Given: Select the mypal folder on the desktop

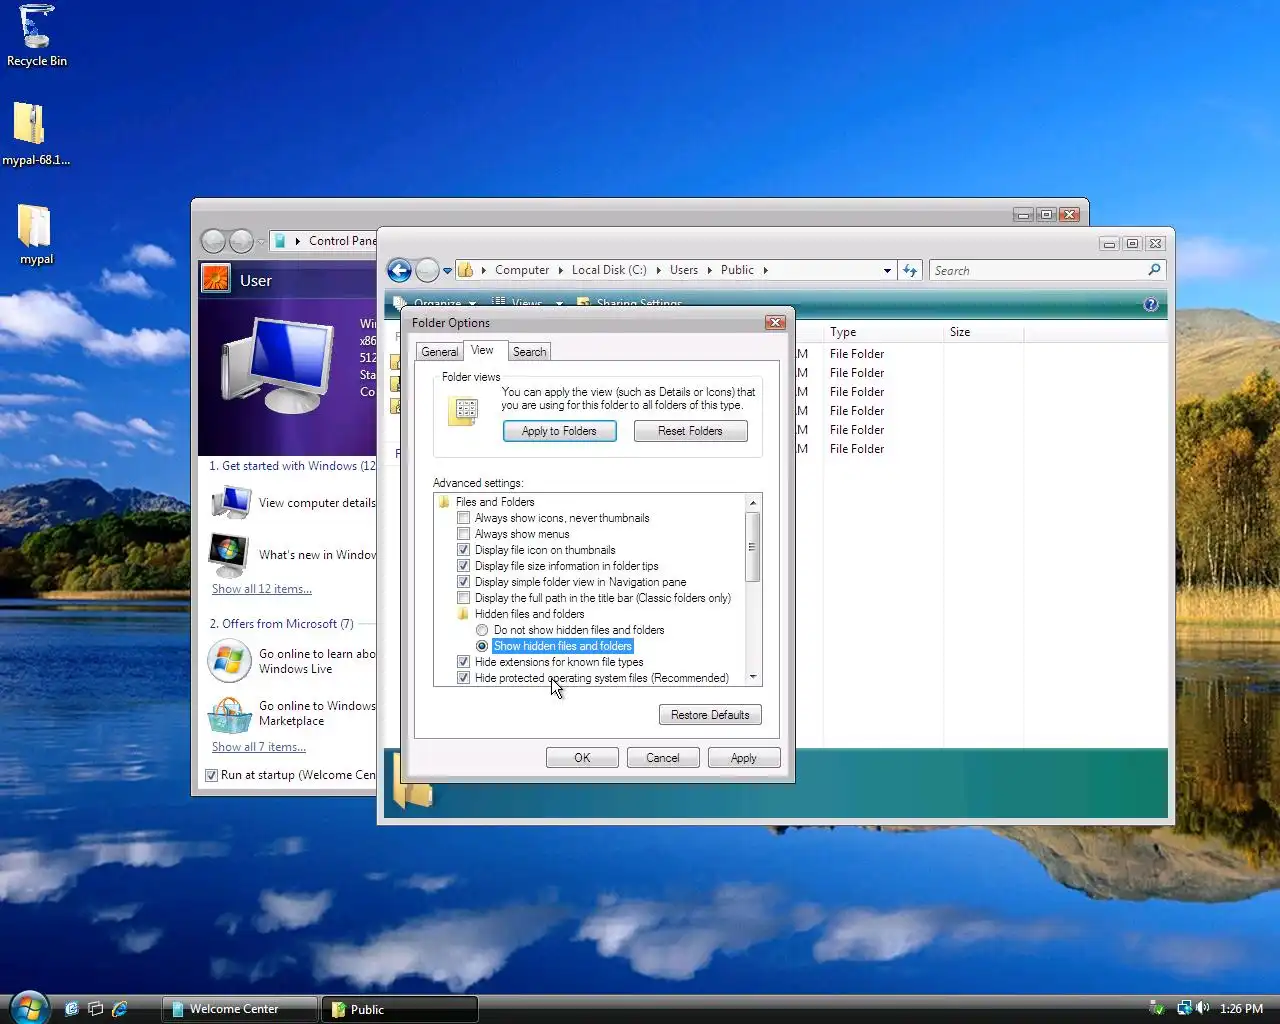Looking at the screenshot, I should (34, 226).
